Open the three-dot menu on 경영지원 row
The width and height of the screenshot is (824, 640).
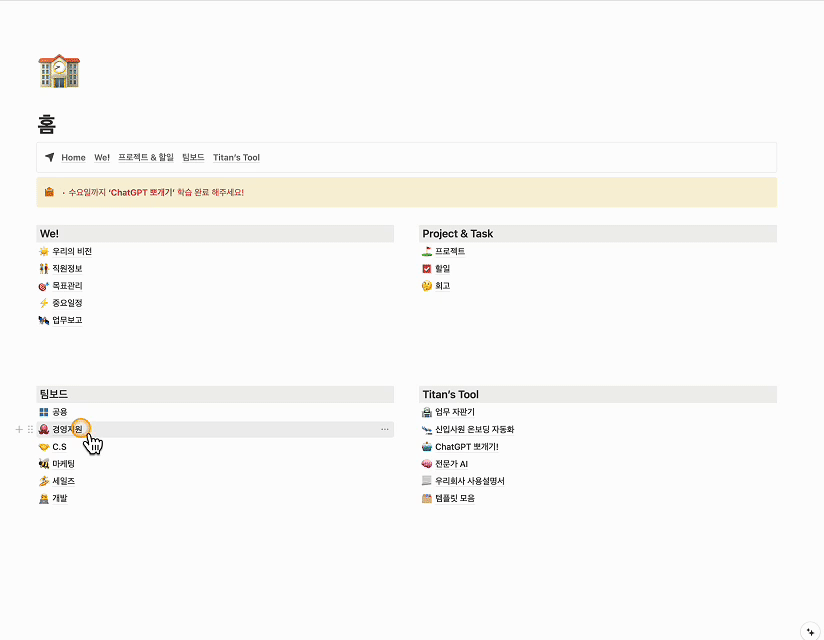[x=385, y=429]
